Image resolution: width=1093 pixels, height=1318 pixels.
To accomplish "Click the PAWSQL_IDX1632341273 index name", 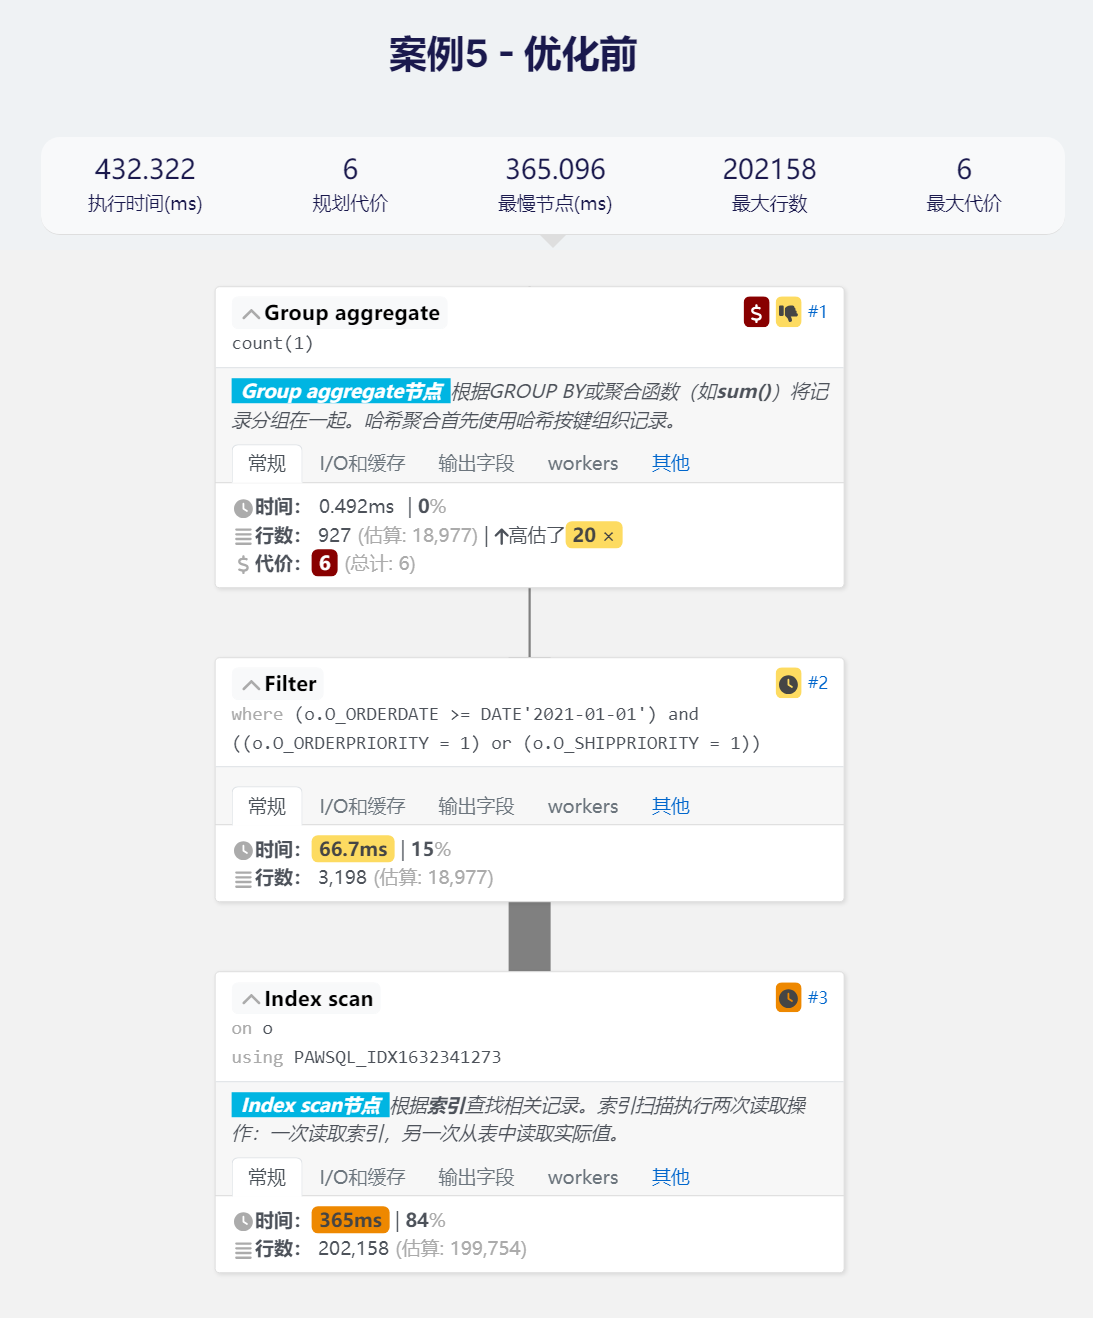I will click(x=397, y=1057).
